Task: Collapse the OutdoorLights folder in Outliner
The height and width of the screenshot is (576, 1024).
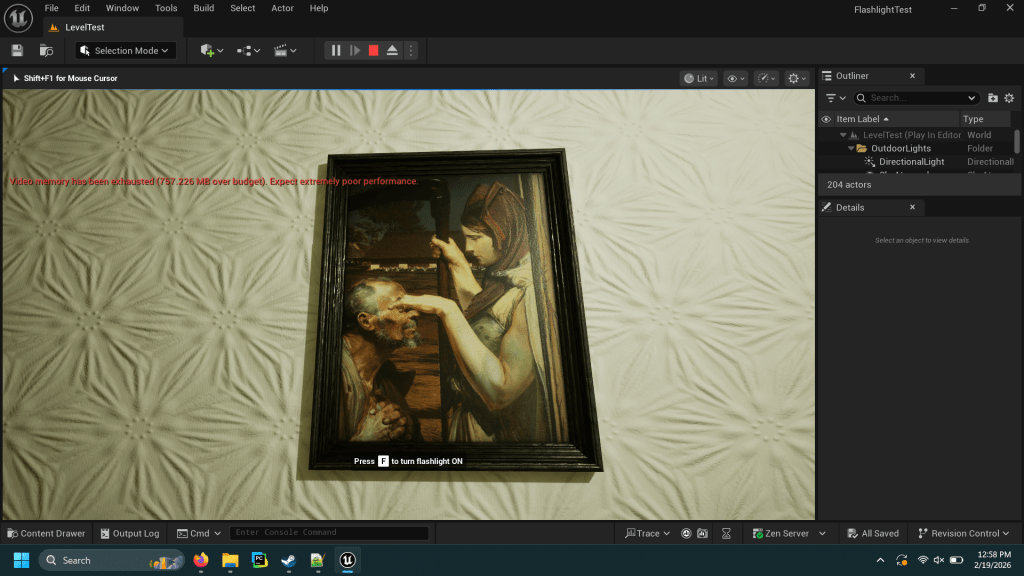Action: pos(851,148)
